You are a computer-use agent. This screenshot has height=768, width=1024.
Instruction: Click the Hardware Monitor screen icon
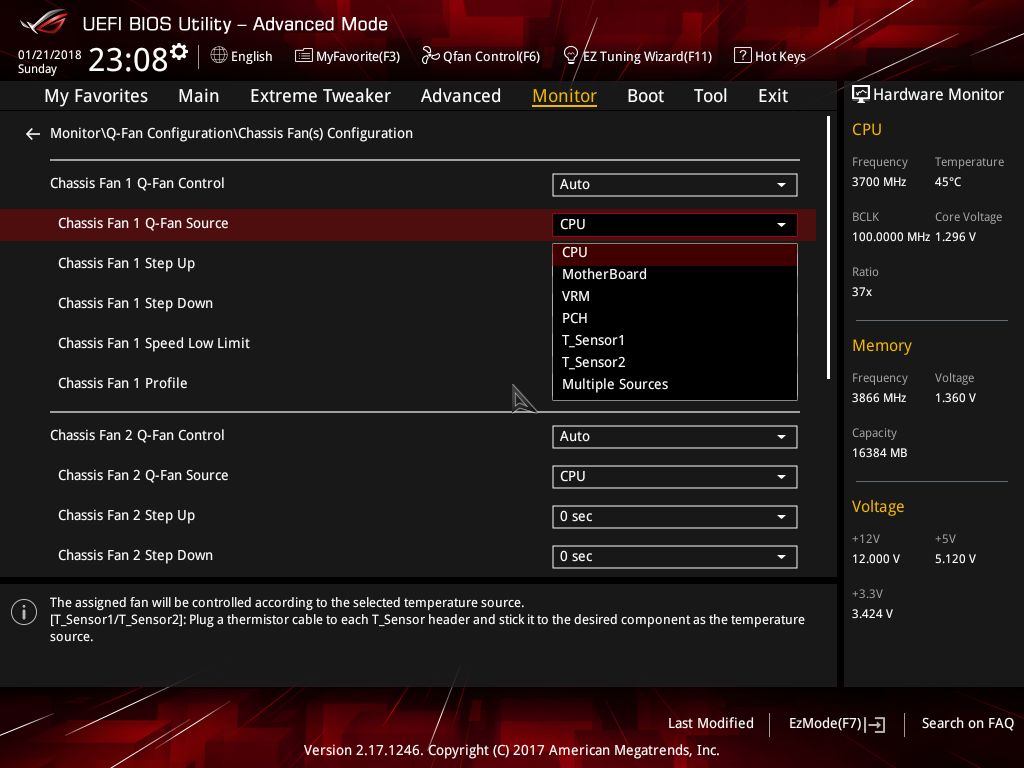click(861, 95)
